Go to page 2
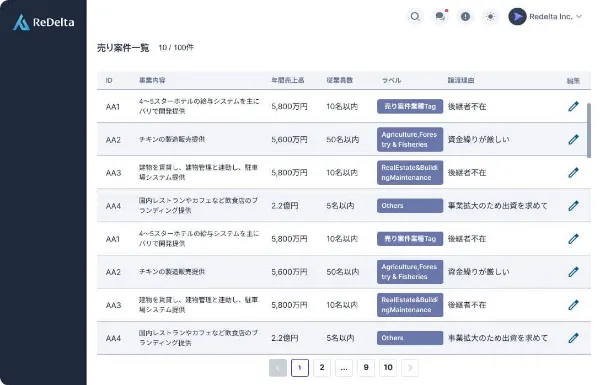 coord(322,368)
